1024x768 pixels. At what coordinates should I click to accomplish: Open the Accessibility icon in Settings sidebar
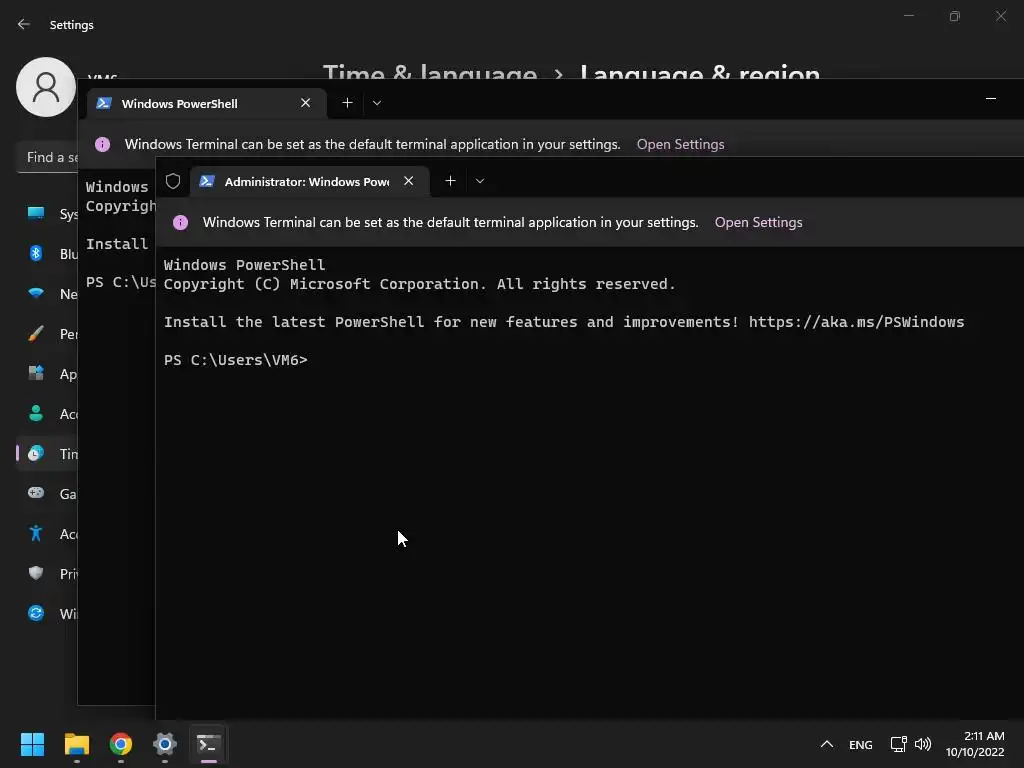pos(36,534)
